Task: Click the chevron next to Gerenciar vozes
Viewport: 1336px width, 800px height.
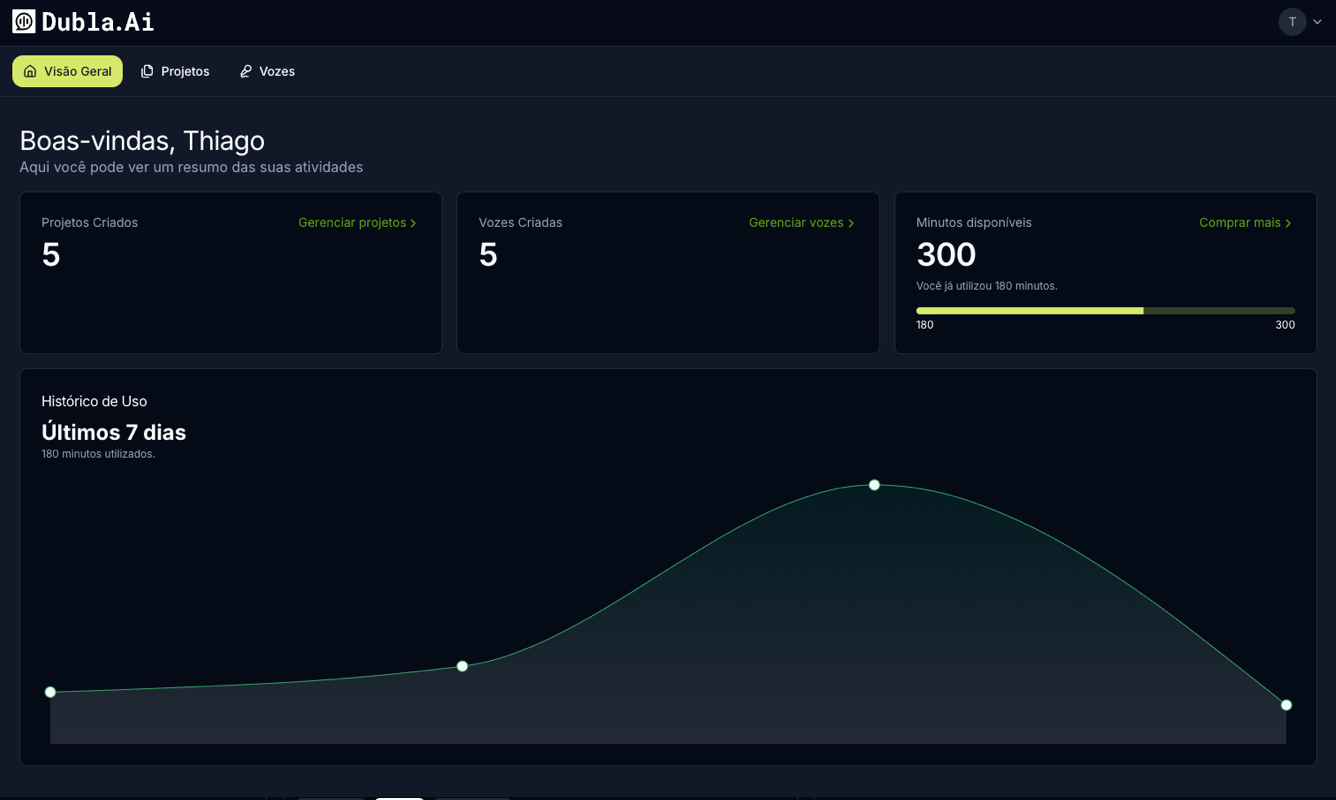Action: pyautogui.click(x=851, y=223)
